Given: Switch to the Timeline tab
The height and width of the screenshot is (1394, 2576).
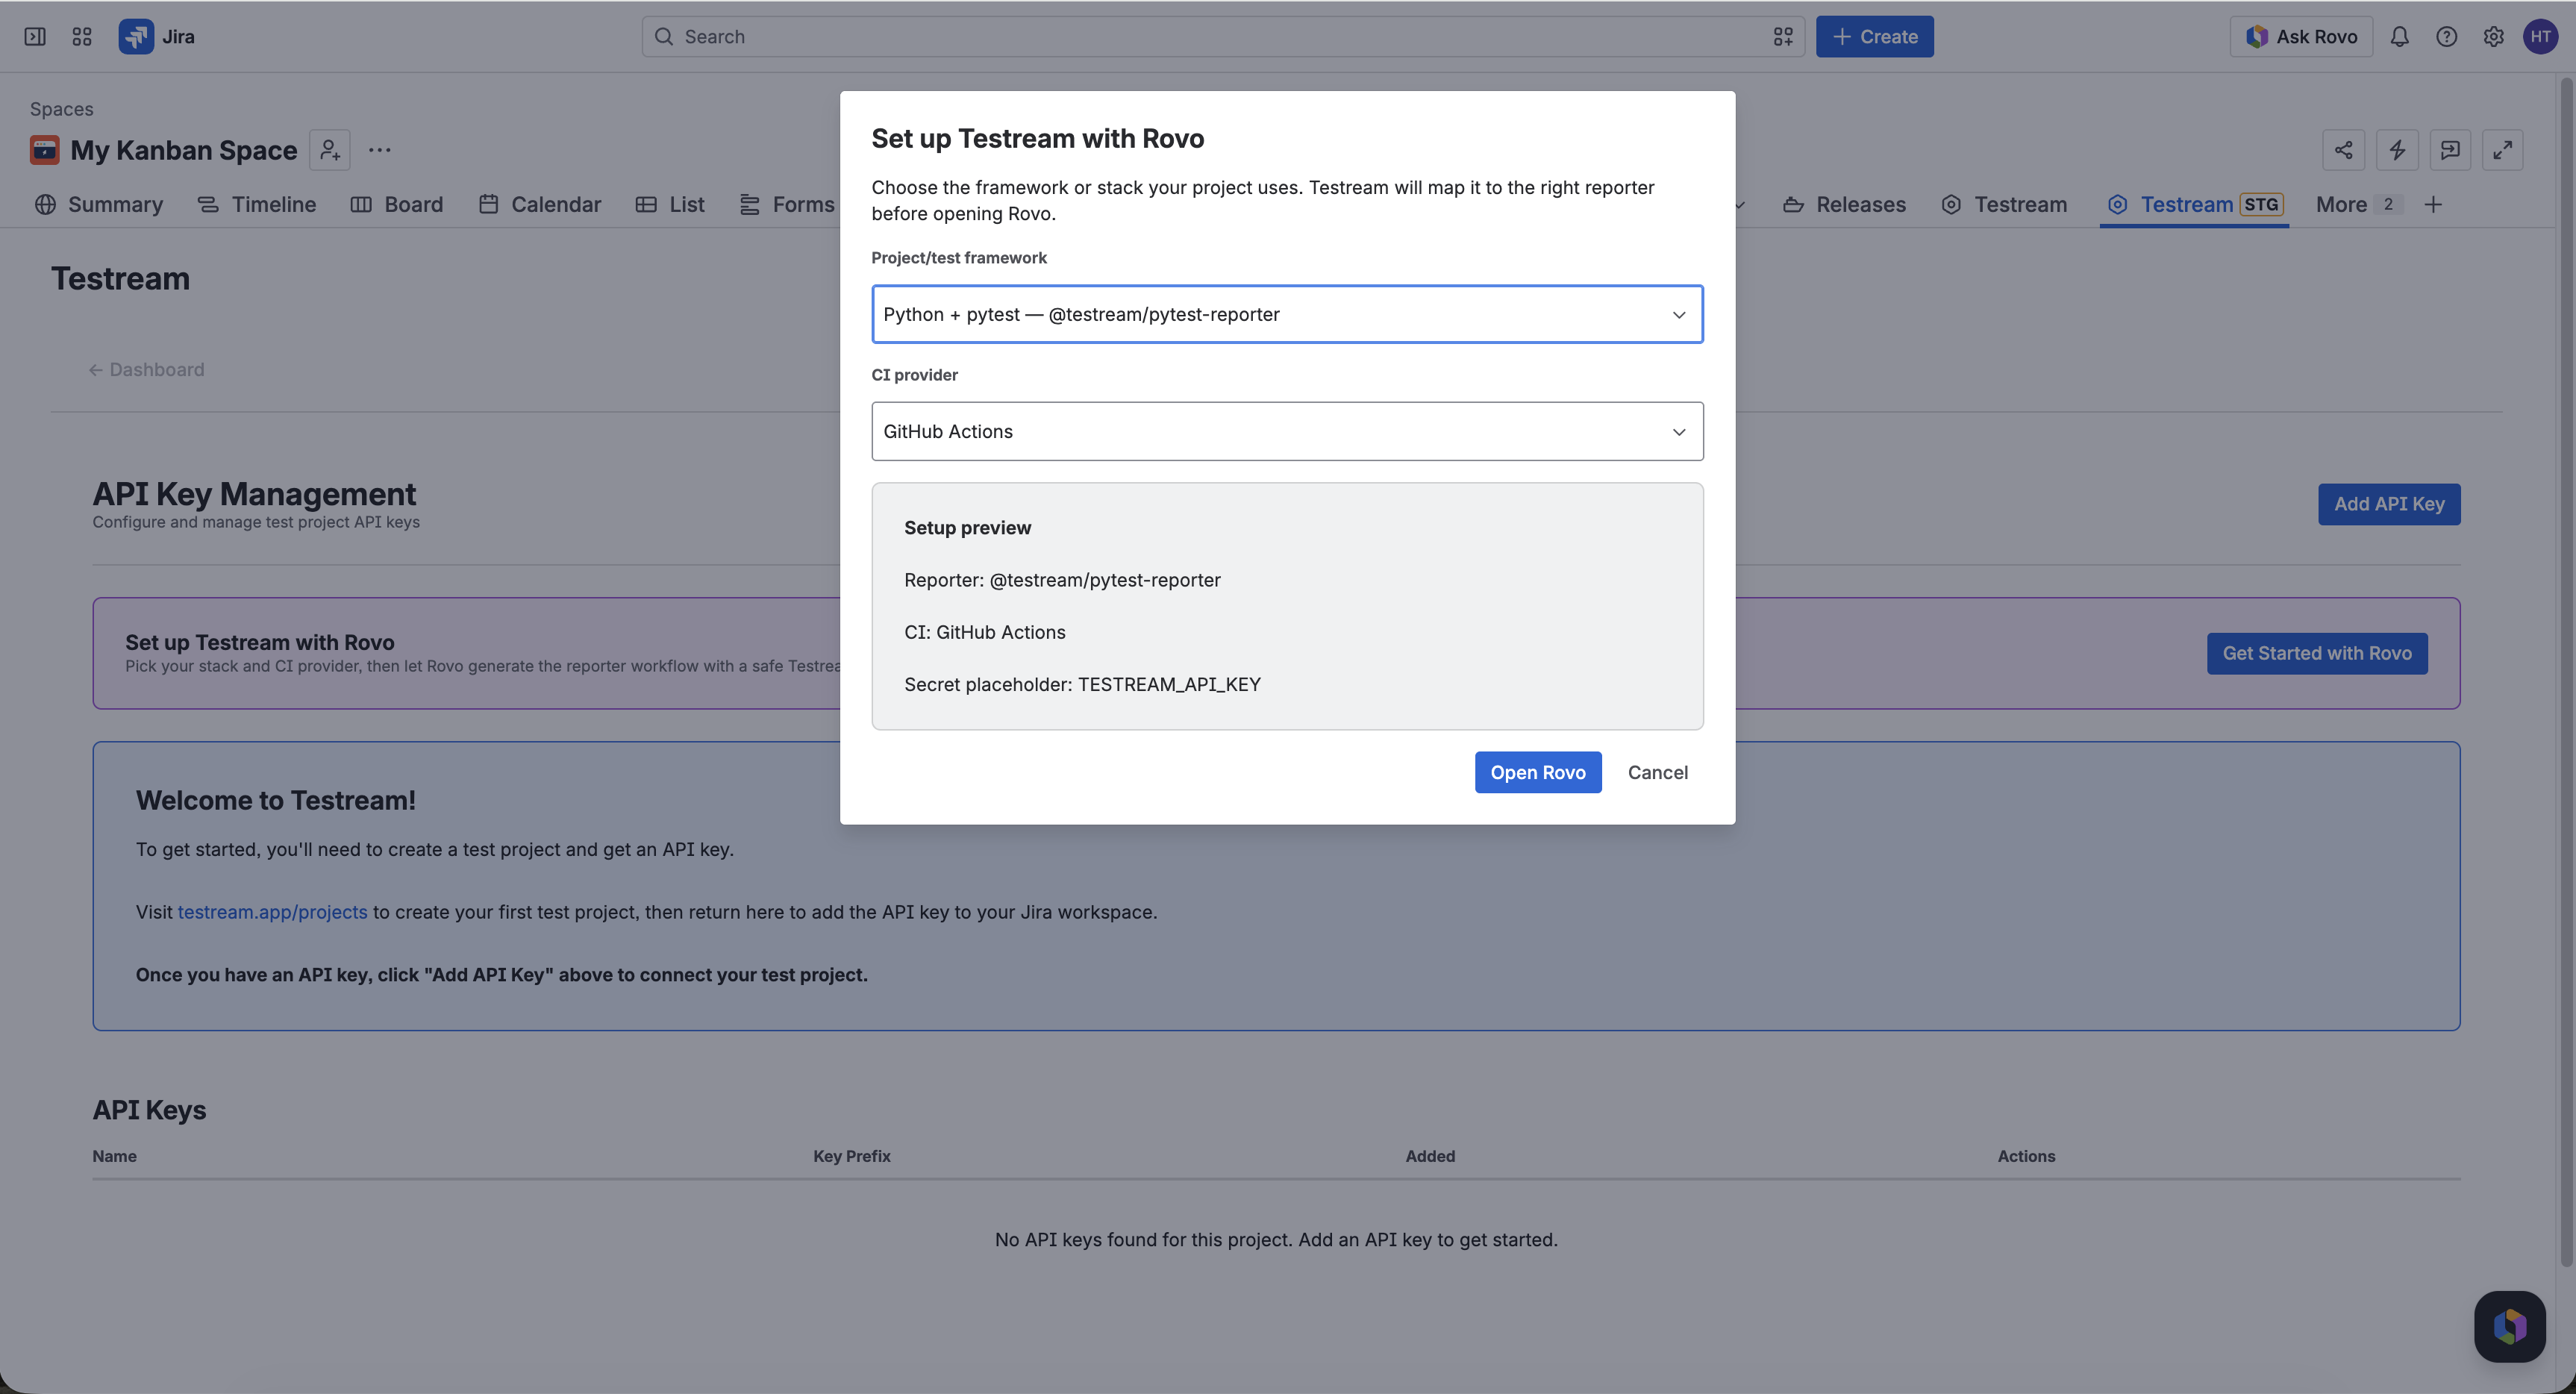Looking at the screenshot, I should pyautogui.click(x=257, y=205).
